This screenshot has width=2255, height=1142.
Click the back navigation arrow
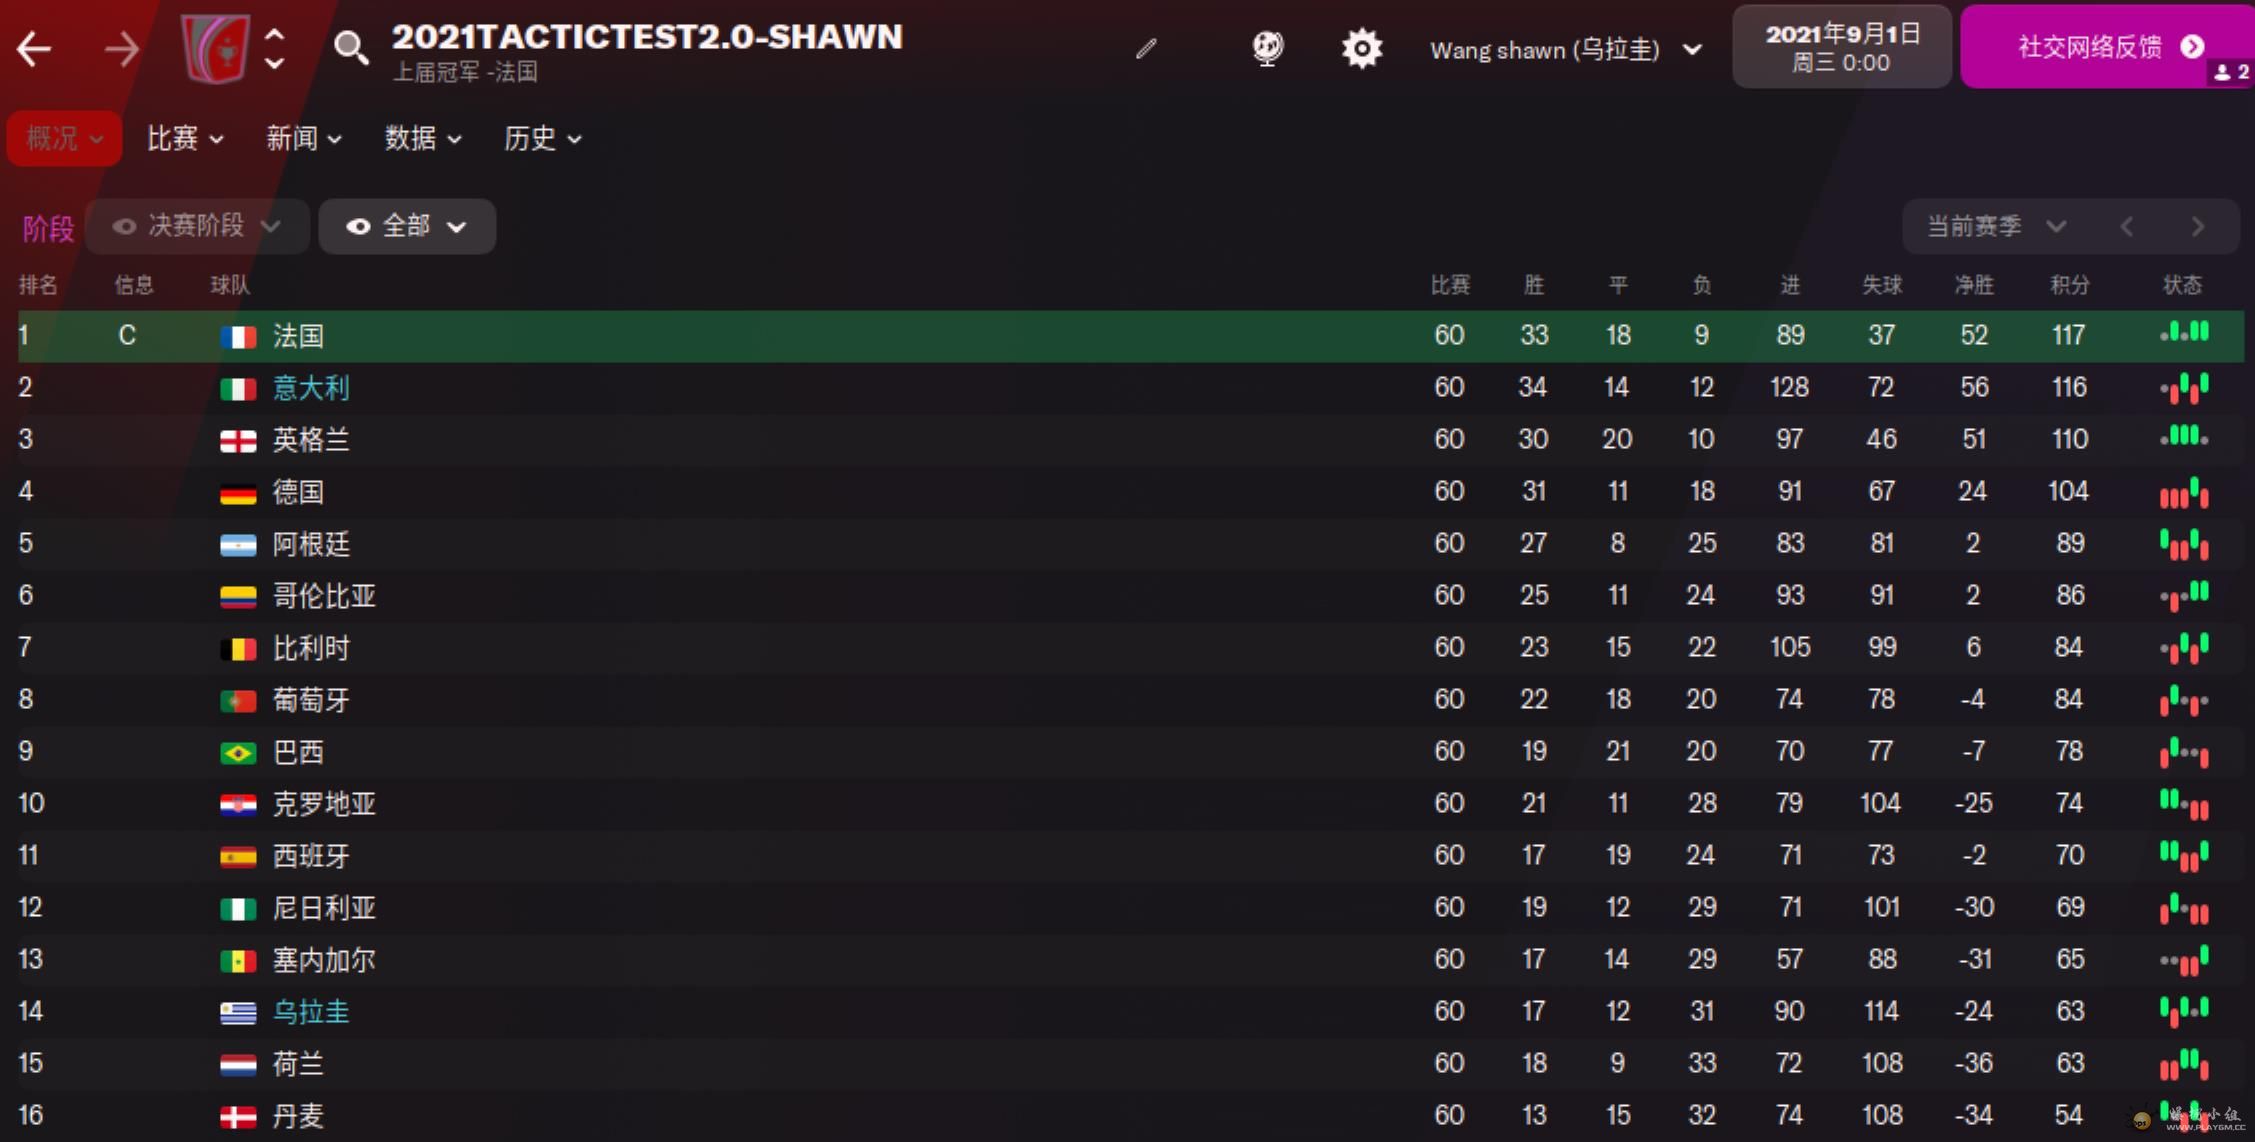coord(34,48)
